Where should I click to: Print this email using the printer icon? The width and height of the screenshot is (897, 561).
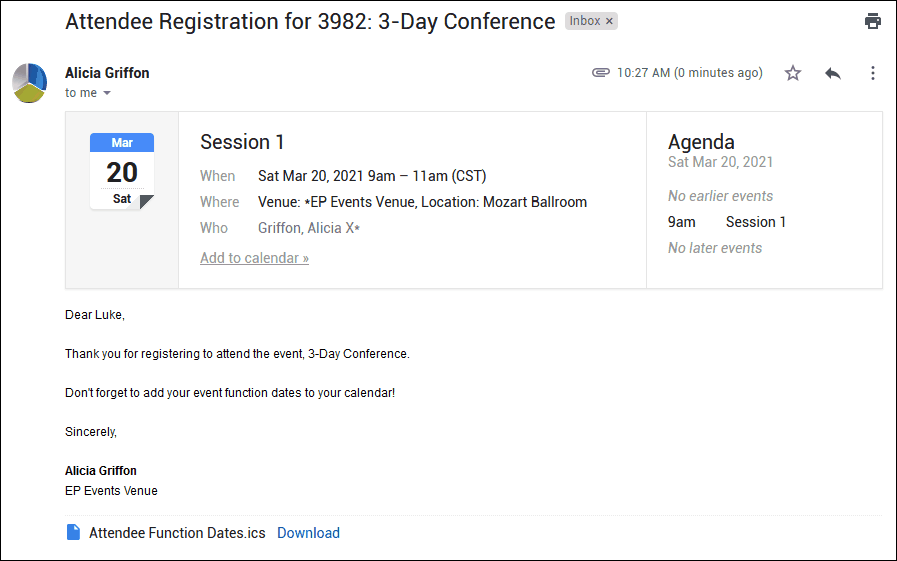(x=872, y=21)
